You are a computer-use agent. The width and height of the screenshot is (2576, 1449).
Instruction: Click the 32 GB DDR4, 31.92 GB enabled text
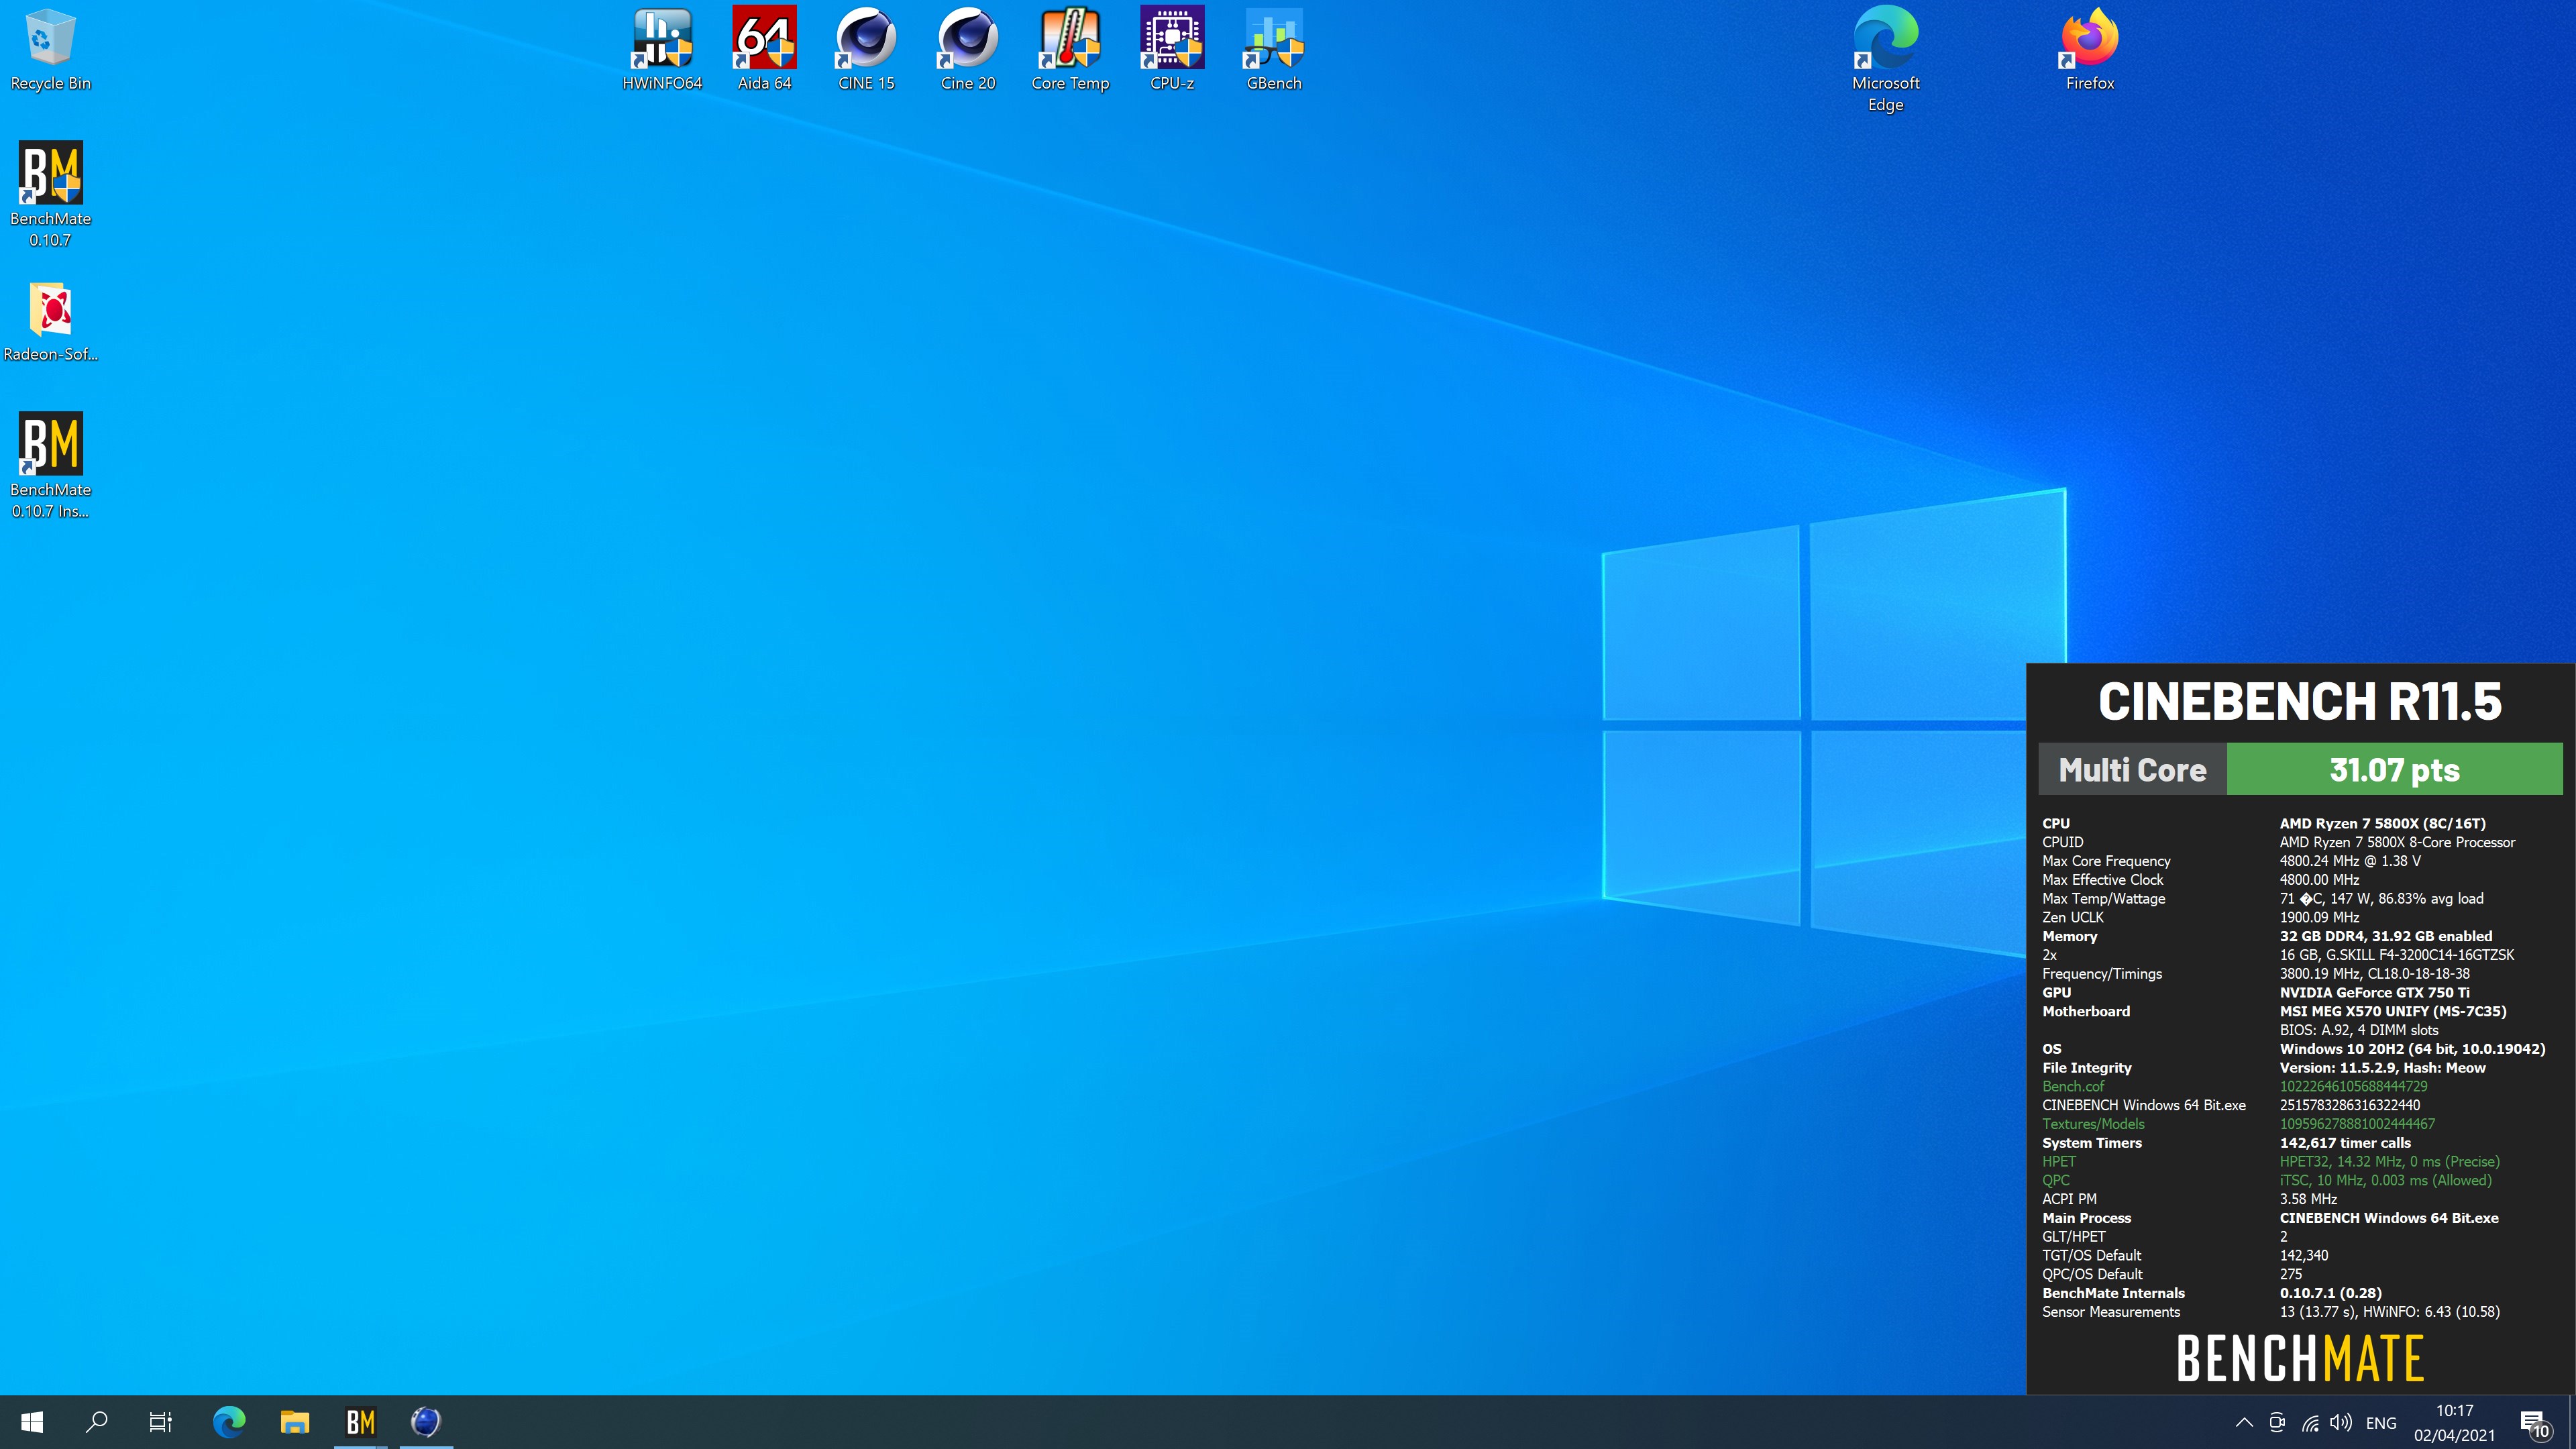click(x=2386, y=936)
